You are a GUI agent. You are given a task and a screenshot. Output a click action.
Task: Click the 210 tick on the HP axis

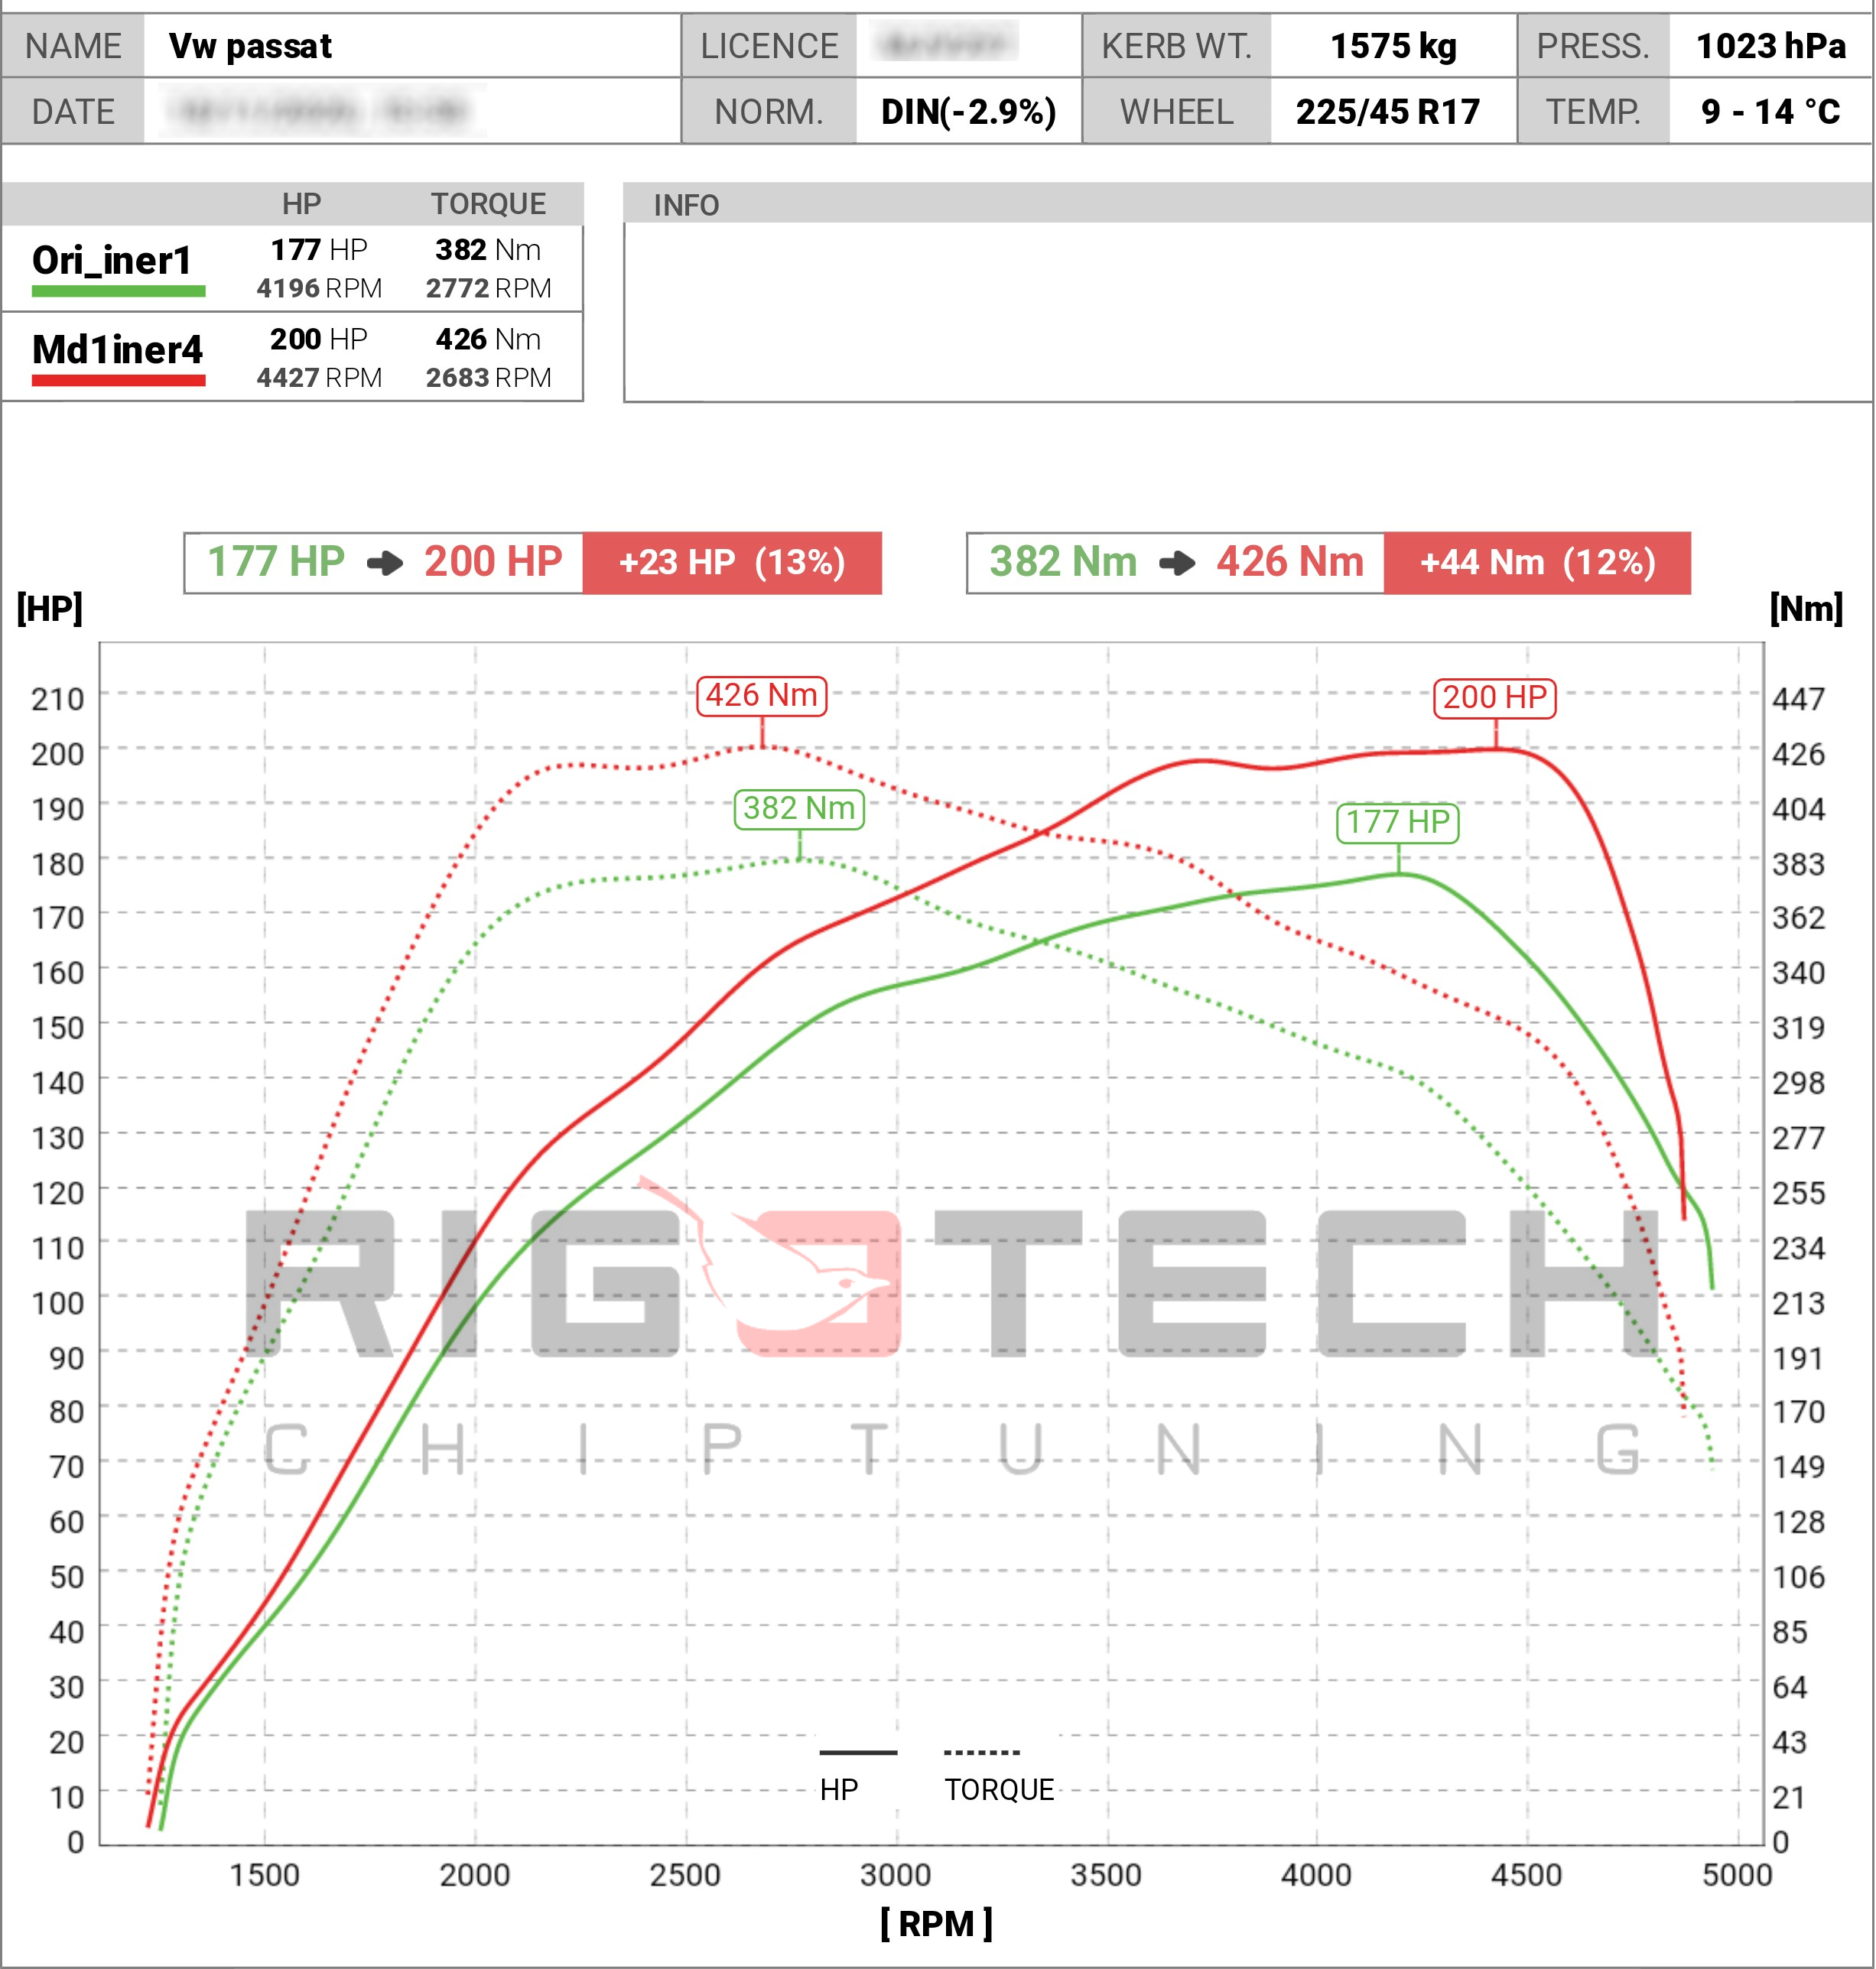click(x=58, y=699)
